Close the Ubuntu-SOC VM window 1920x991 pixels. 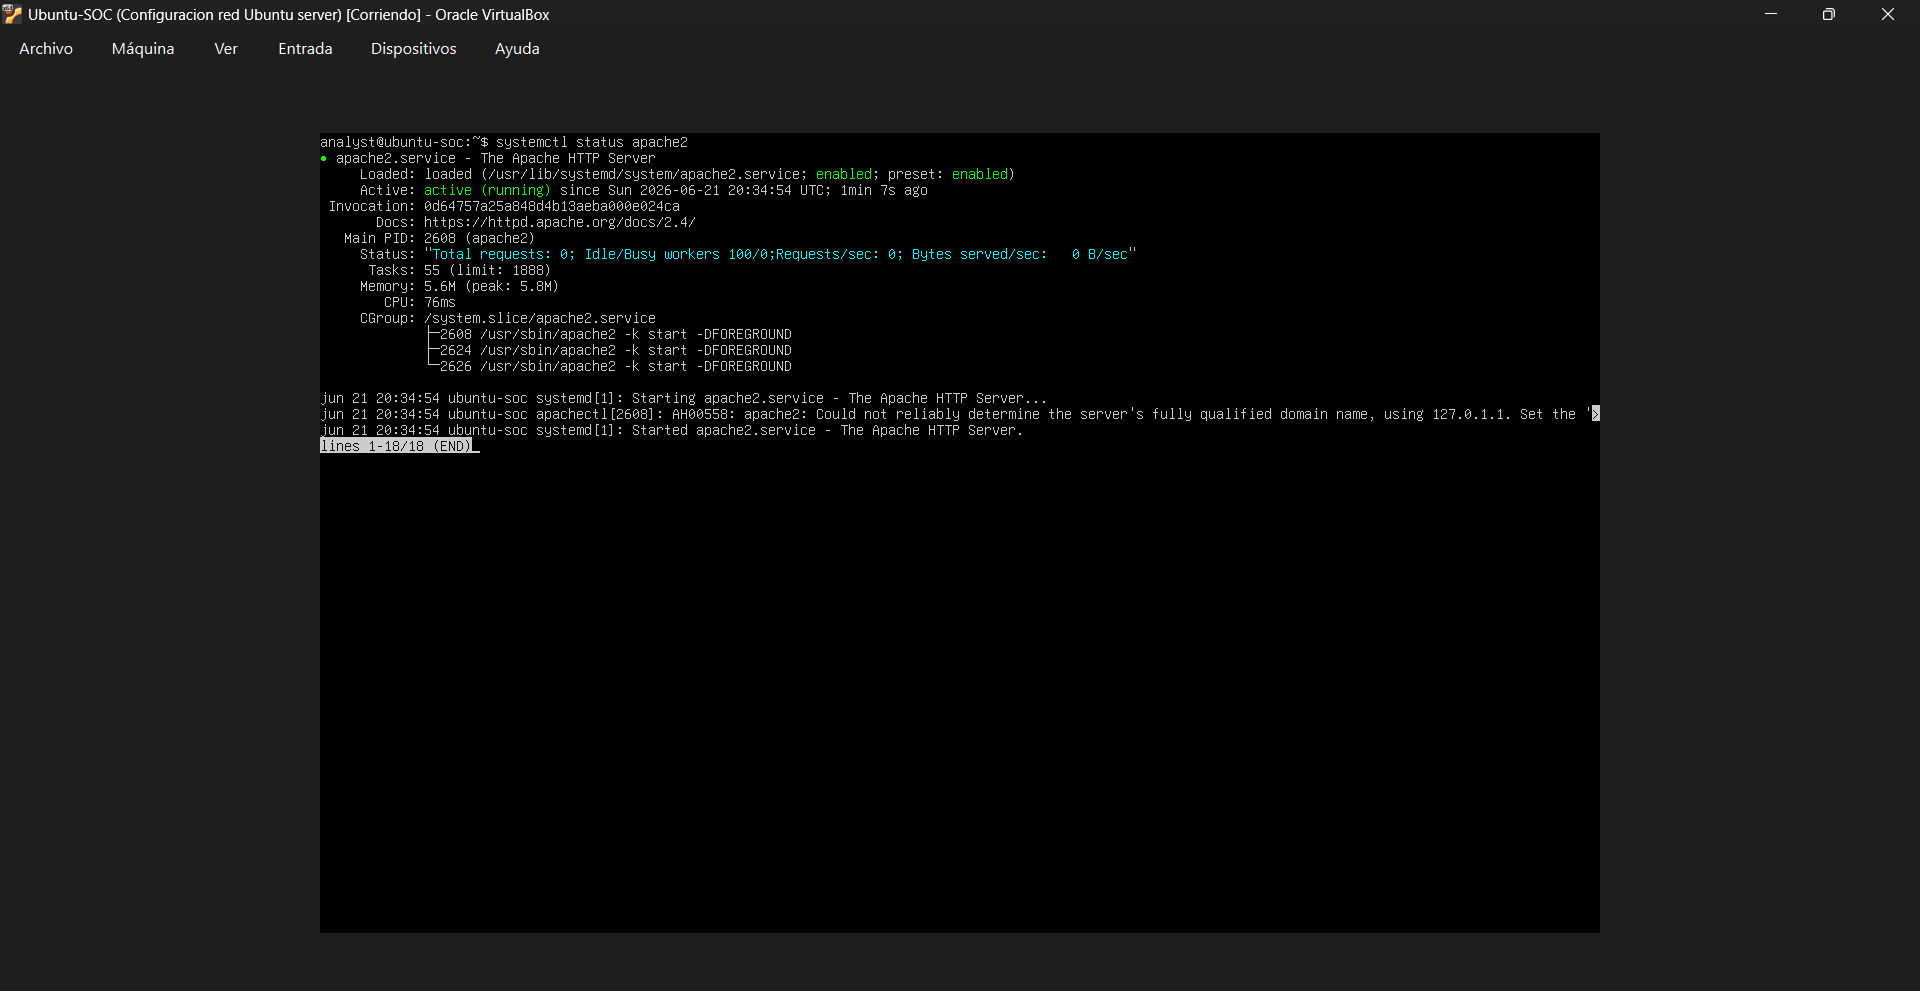1888,14
